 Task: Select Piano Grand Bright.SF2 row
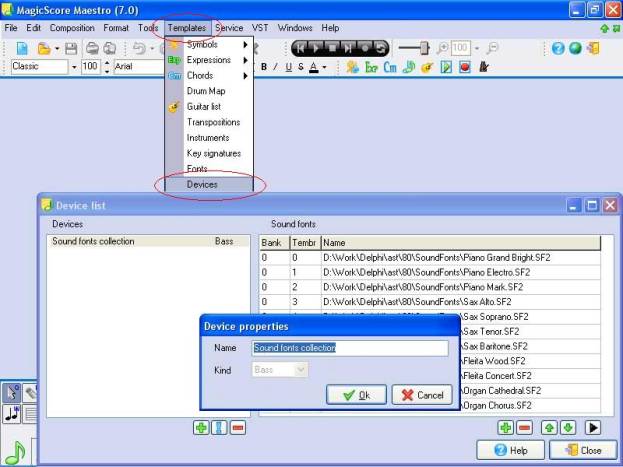point(430,258)
